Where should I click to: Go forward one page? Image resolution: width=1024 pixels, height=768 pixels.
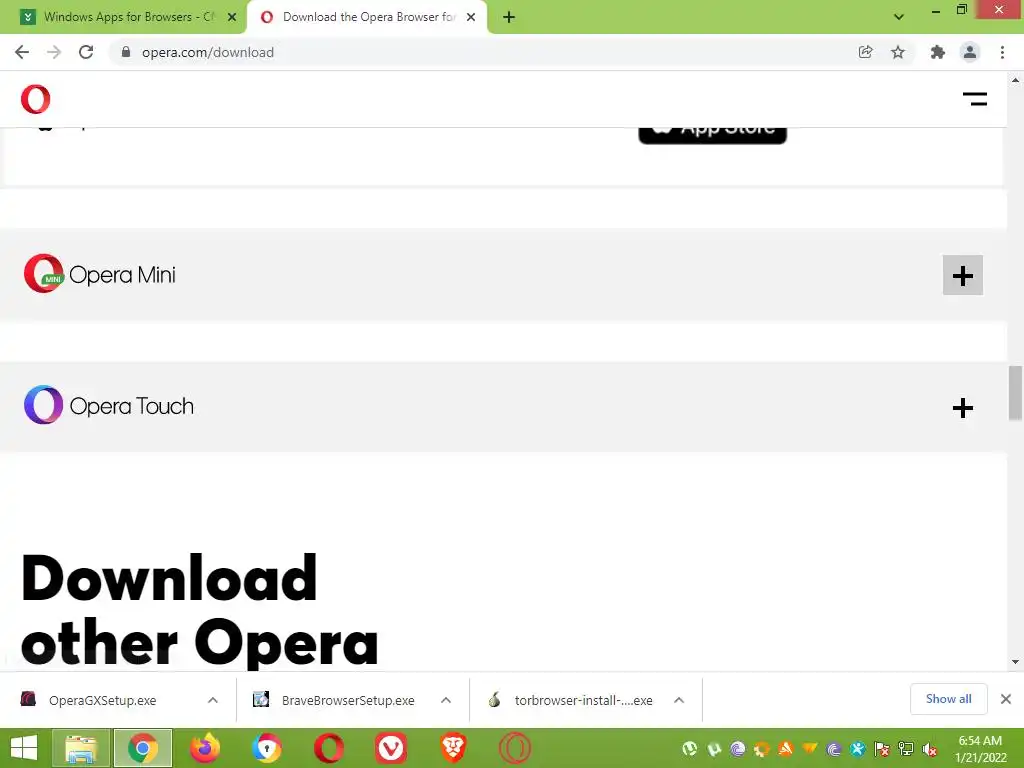pyautogui.click(x=54, y=52)
